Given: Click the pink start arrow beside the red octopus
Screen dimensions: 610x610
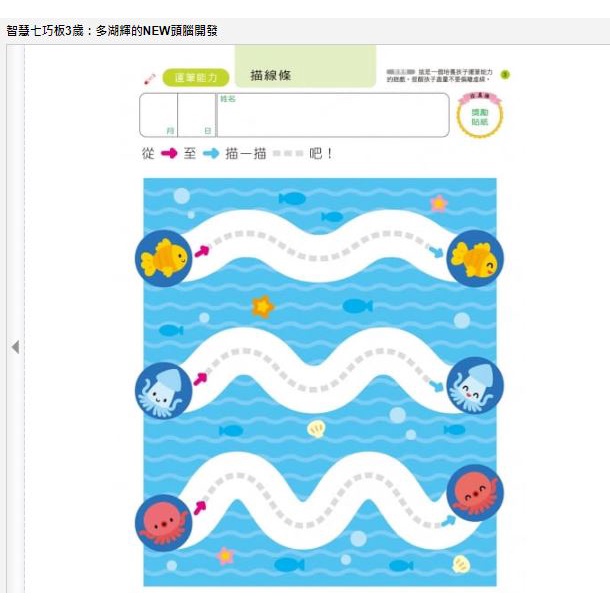Looking at the screenshot, I should click(x=200, y=508).
